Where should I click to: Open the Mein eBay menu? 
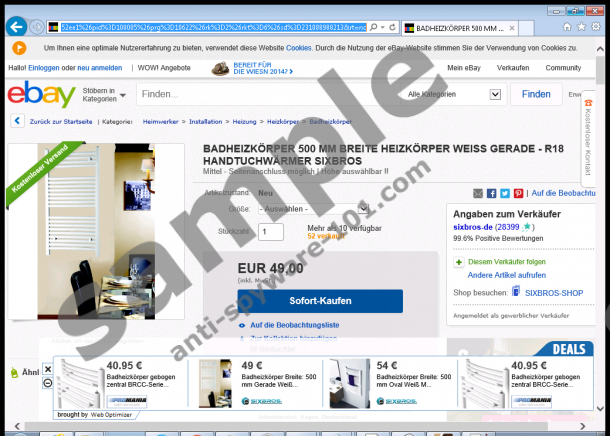pyautogui.click(x=464, y=68)
